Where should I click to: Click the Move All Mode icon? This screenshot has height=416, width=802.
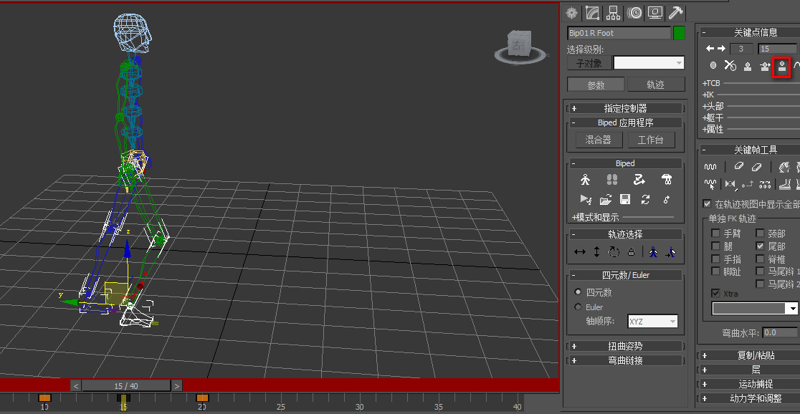[x=666, y=200]
